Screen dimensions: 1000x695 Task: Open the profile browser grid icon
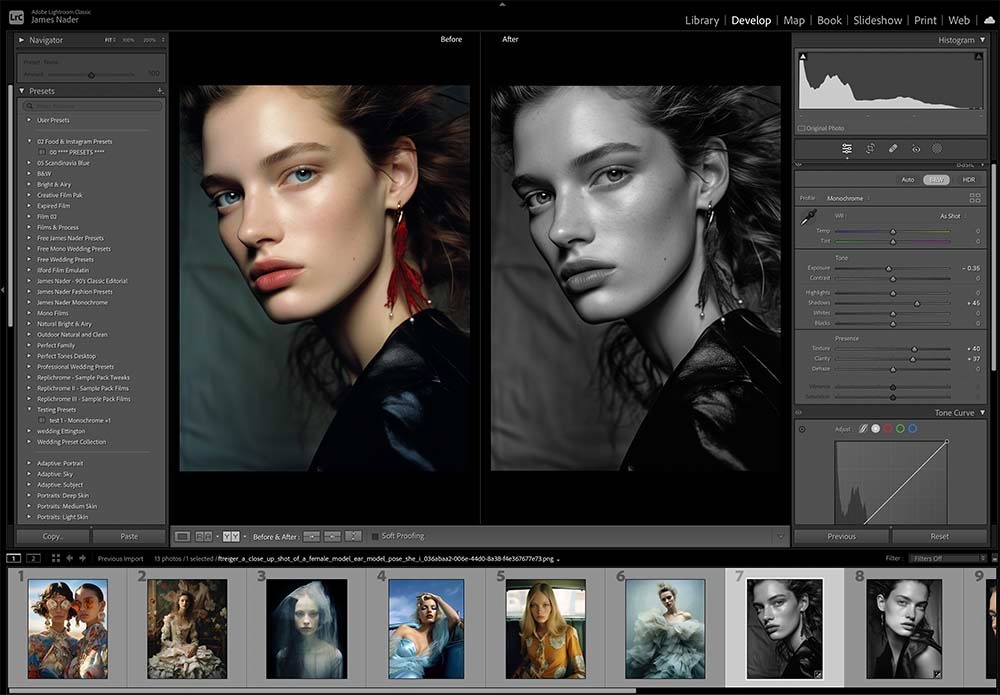click(975, 198)
